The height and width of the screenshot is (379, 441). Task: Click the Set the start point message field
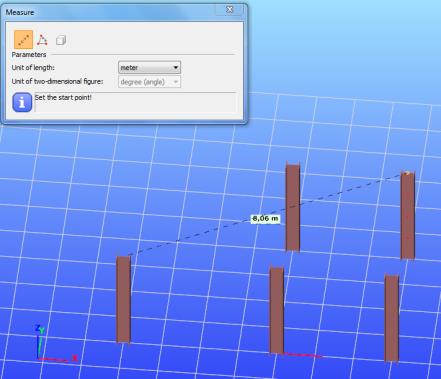click(x=135, y=102)
